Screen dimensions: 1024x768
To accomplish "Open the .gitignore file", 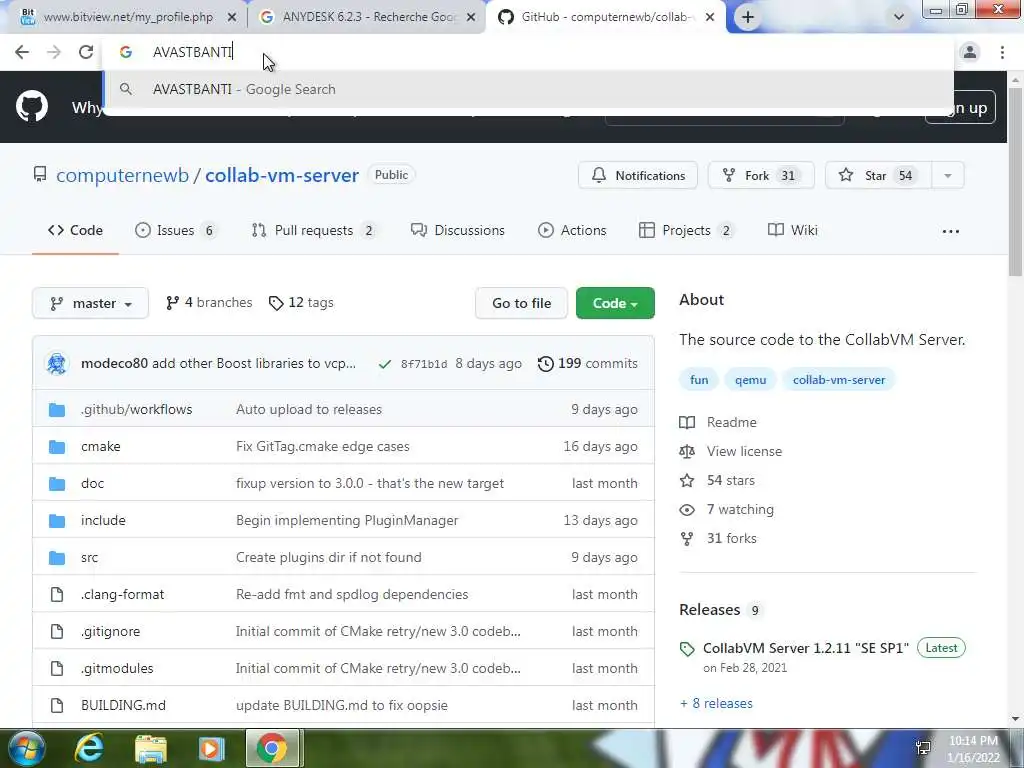I will [x=110, y=632].
